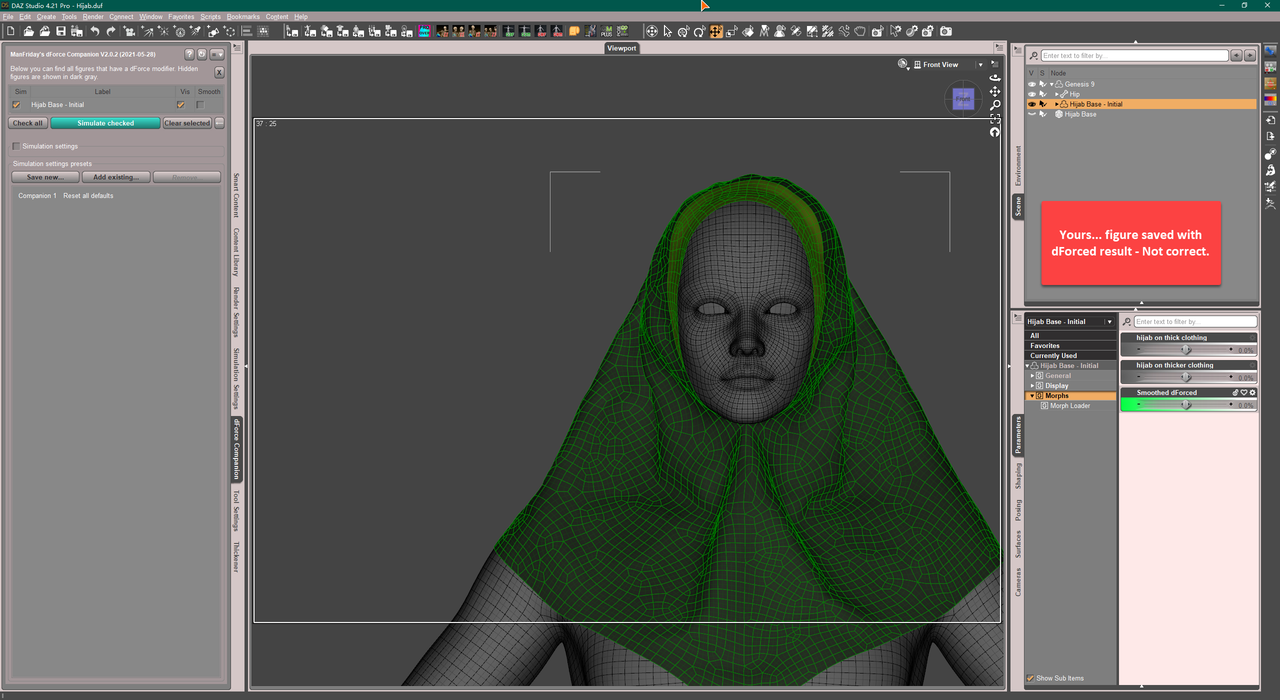Click the dForce Companion help question icon
The height and width of the screenshot is (700, 1280).
[189, 54]
